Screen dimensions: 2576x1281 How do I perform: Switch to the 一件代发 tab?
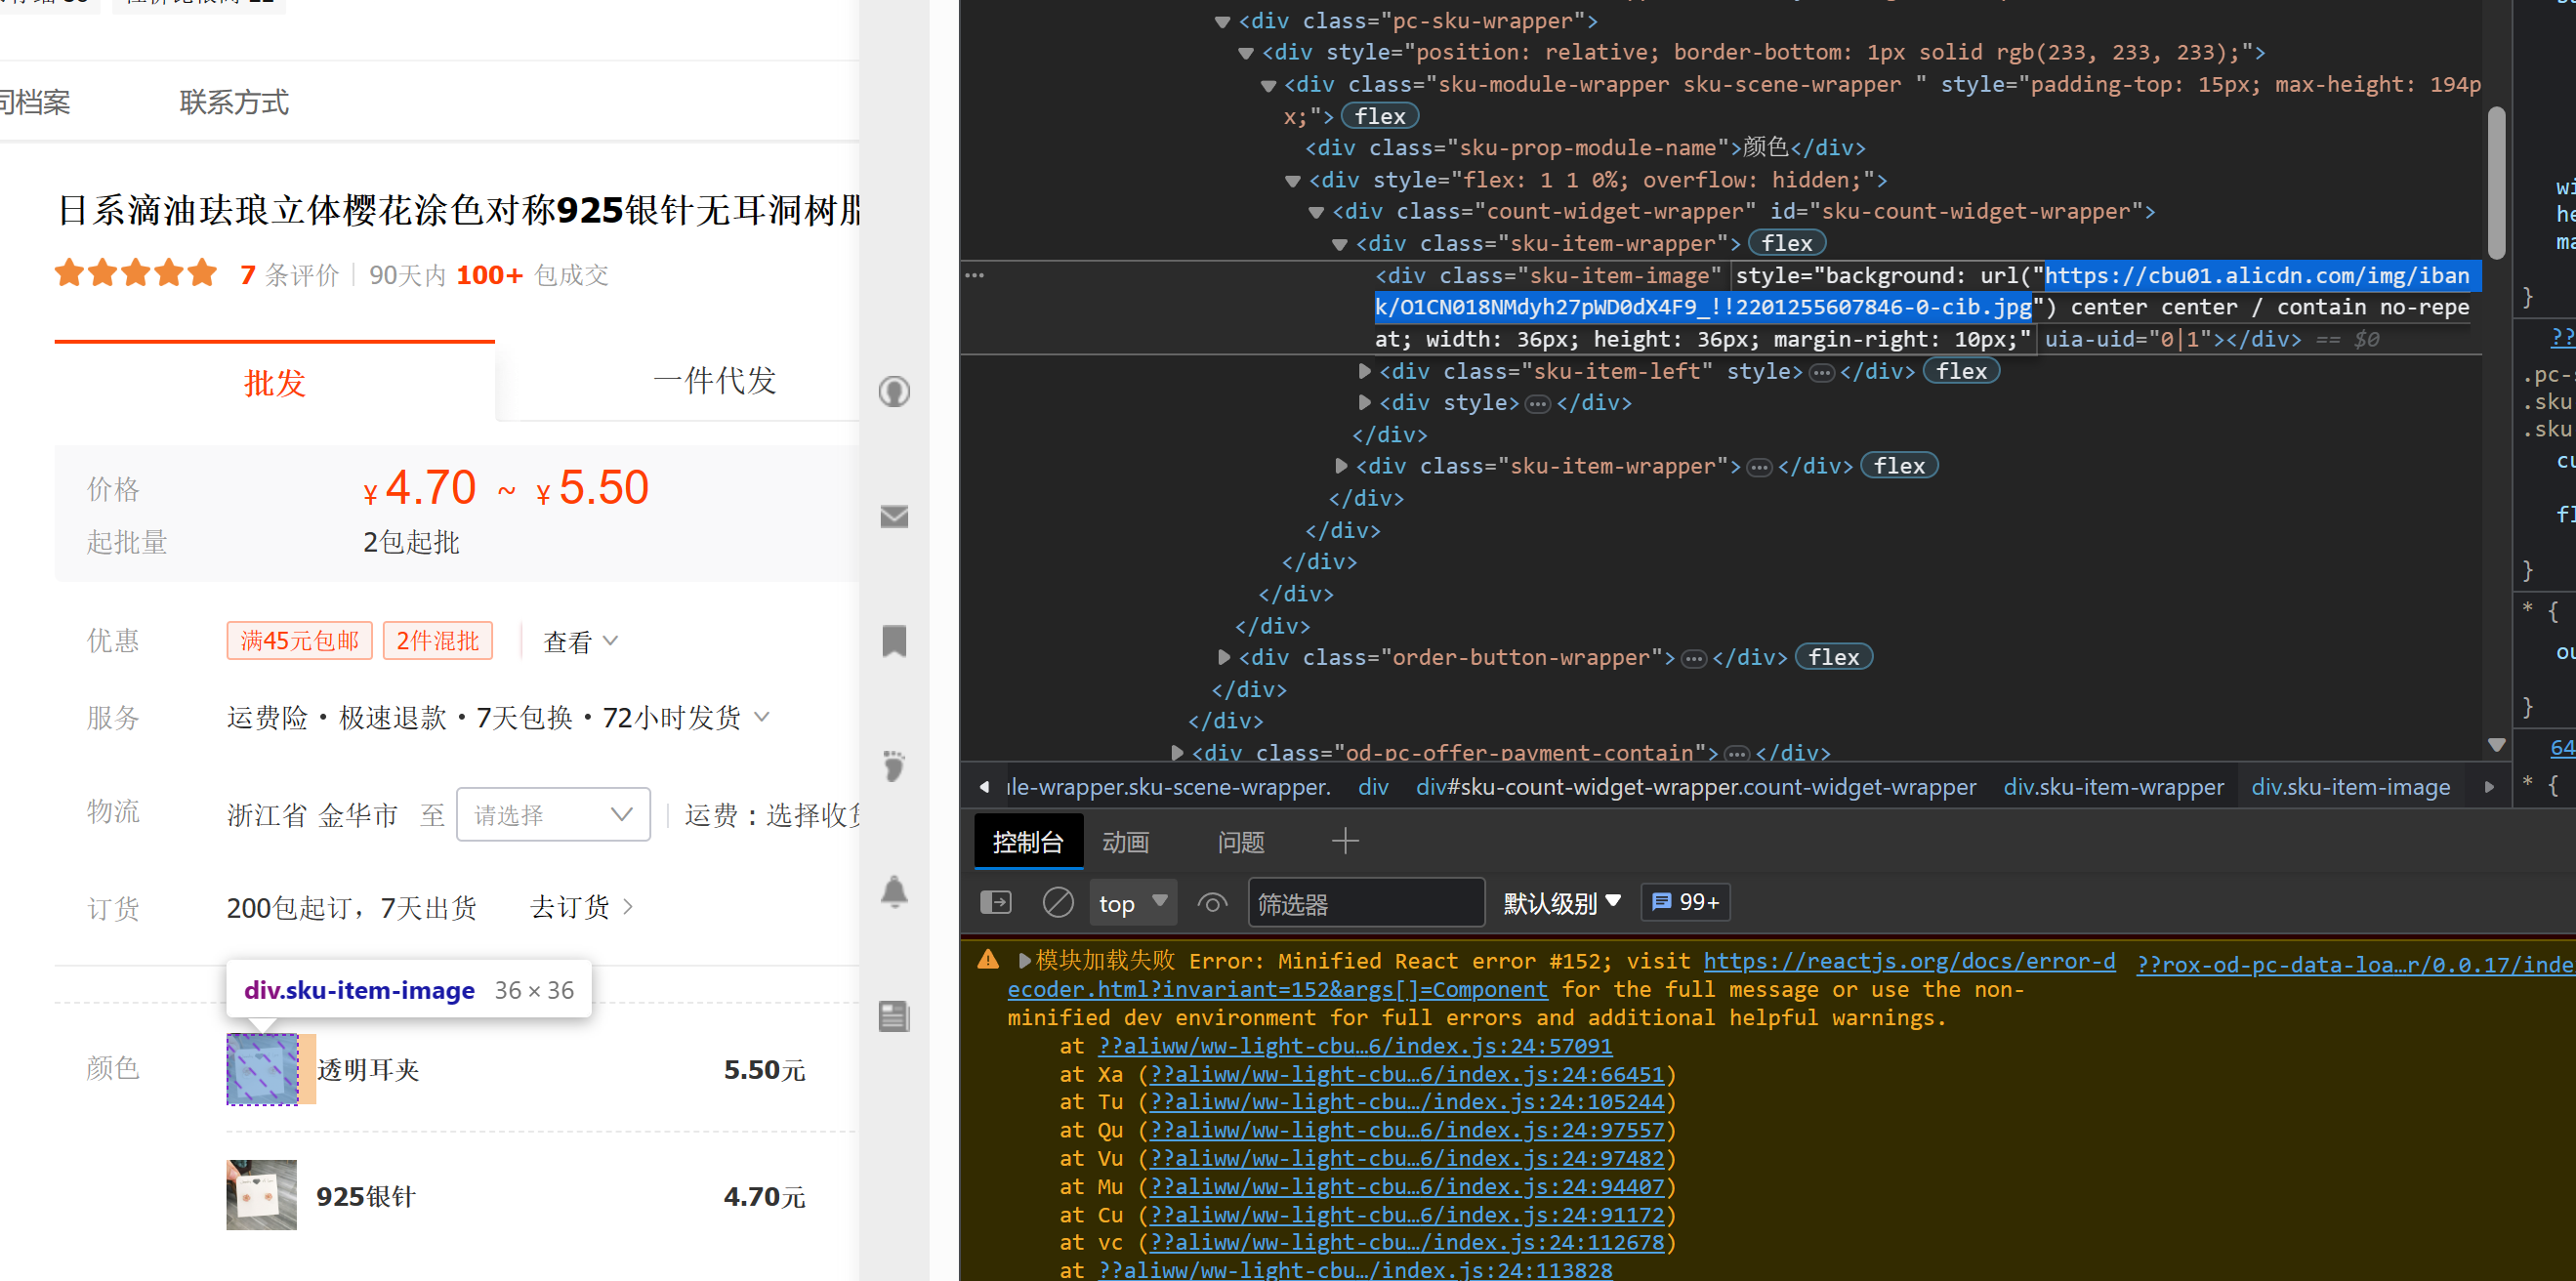click(714, 381)
